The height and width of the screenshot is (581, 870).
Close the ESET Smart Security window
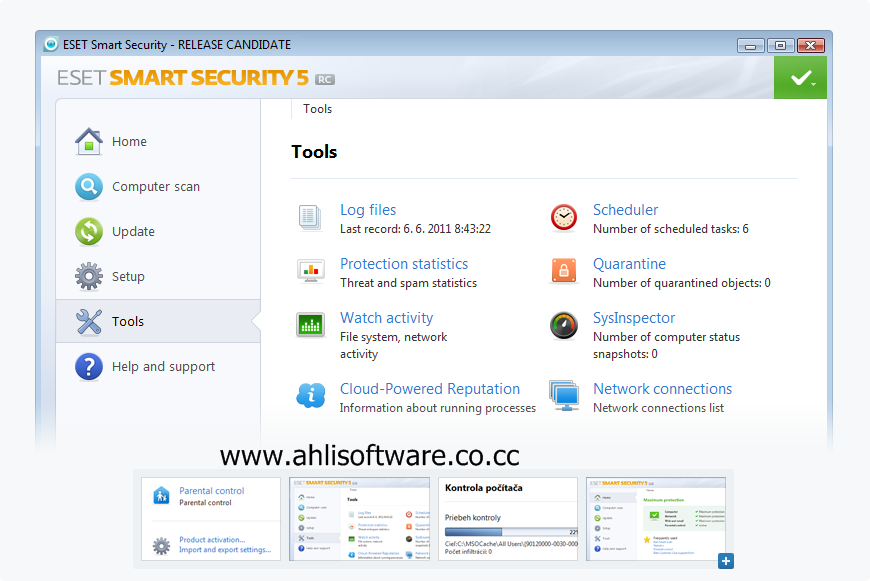[811, 46]
